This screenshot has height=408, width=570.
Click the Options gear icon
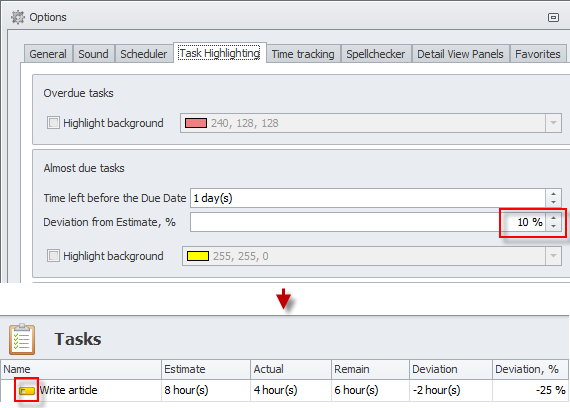click(17, 17)
